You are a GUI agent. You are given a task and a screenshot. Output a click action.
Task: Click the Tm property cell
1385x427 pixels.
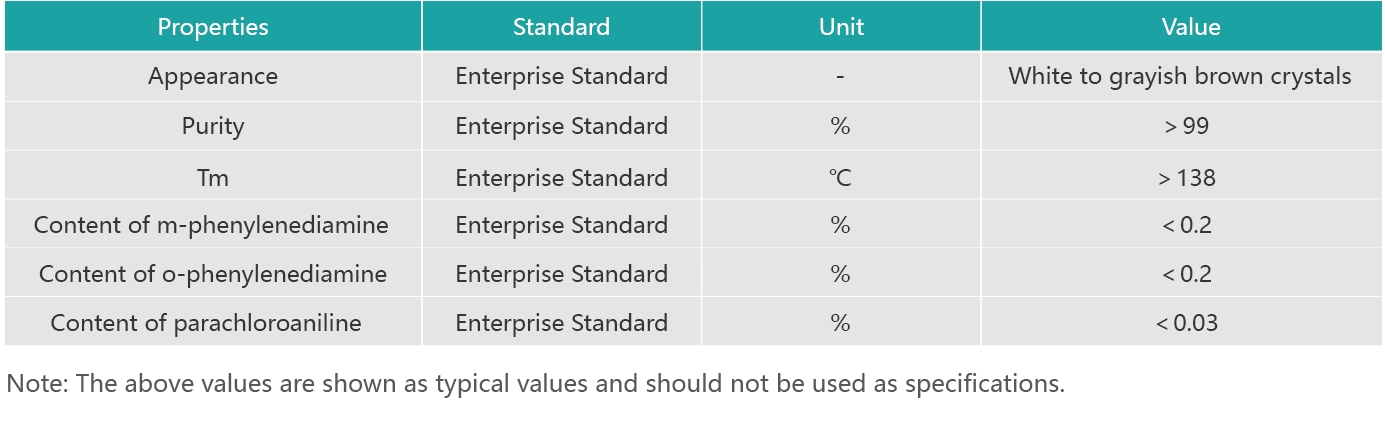click(213, 178)
